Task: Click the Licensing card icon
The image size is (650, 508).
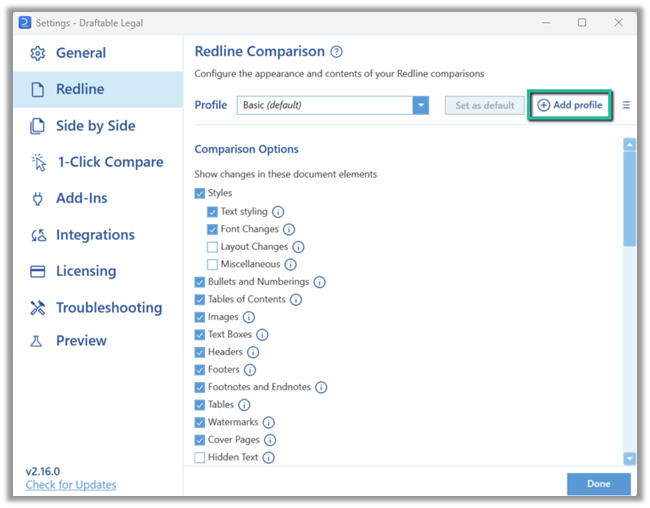Action: 38,271
